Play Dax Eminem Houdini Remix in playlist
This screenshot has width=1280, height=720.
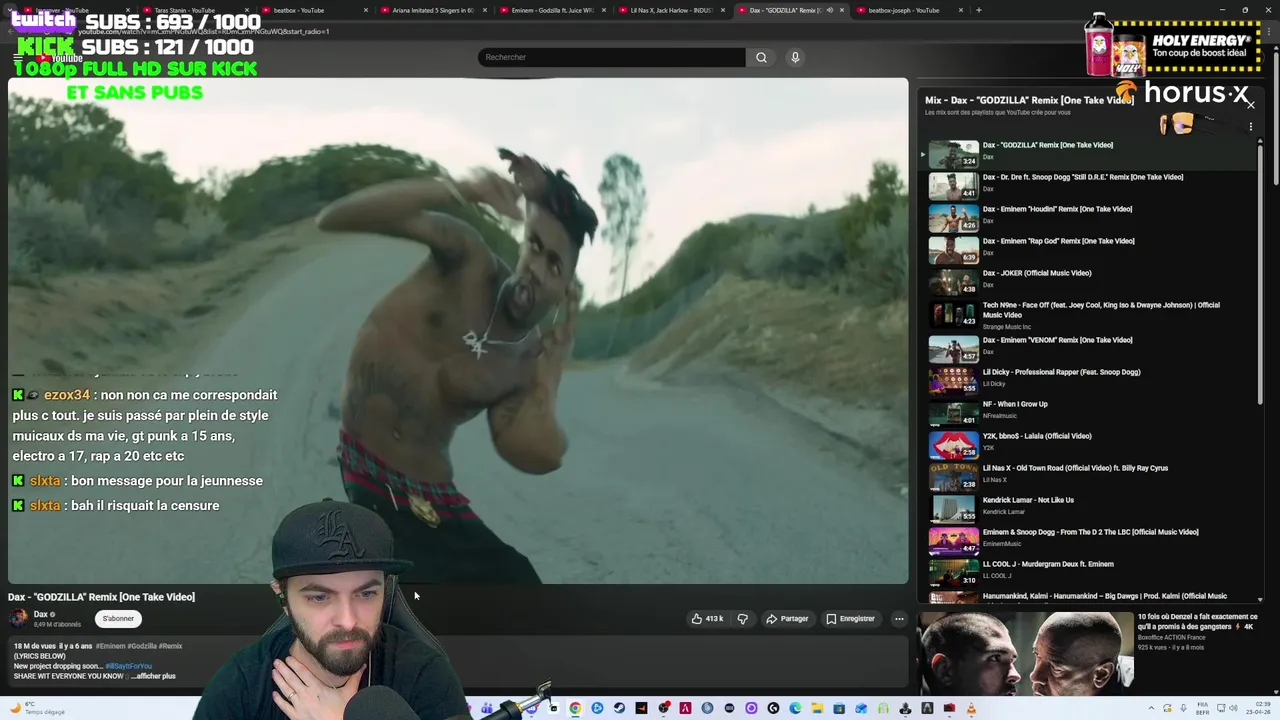[1088, 218]
